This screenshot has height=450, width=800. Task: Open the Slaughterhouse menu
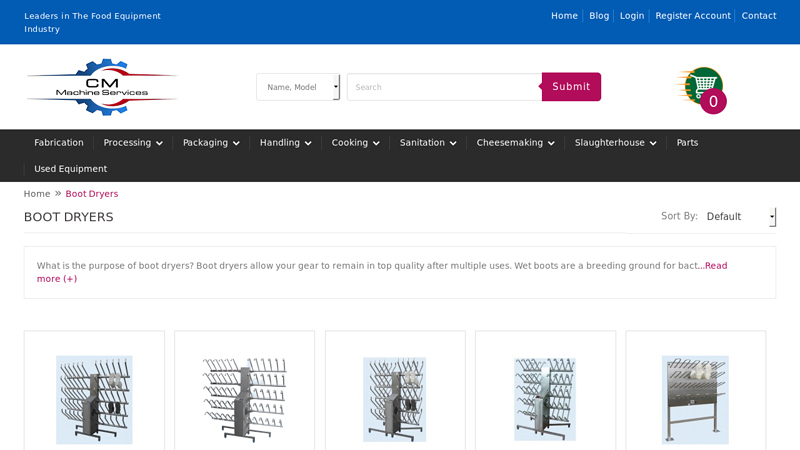615,143
